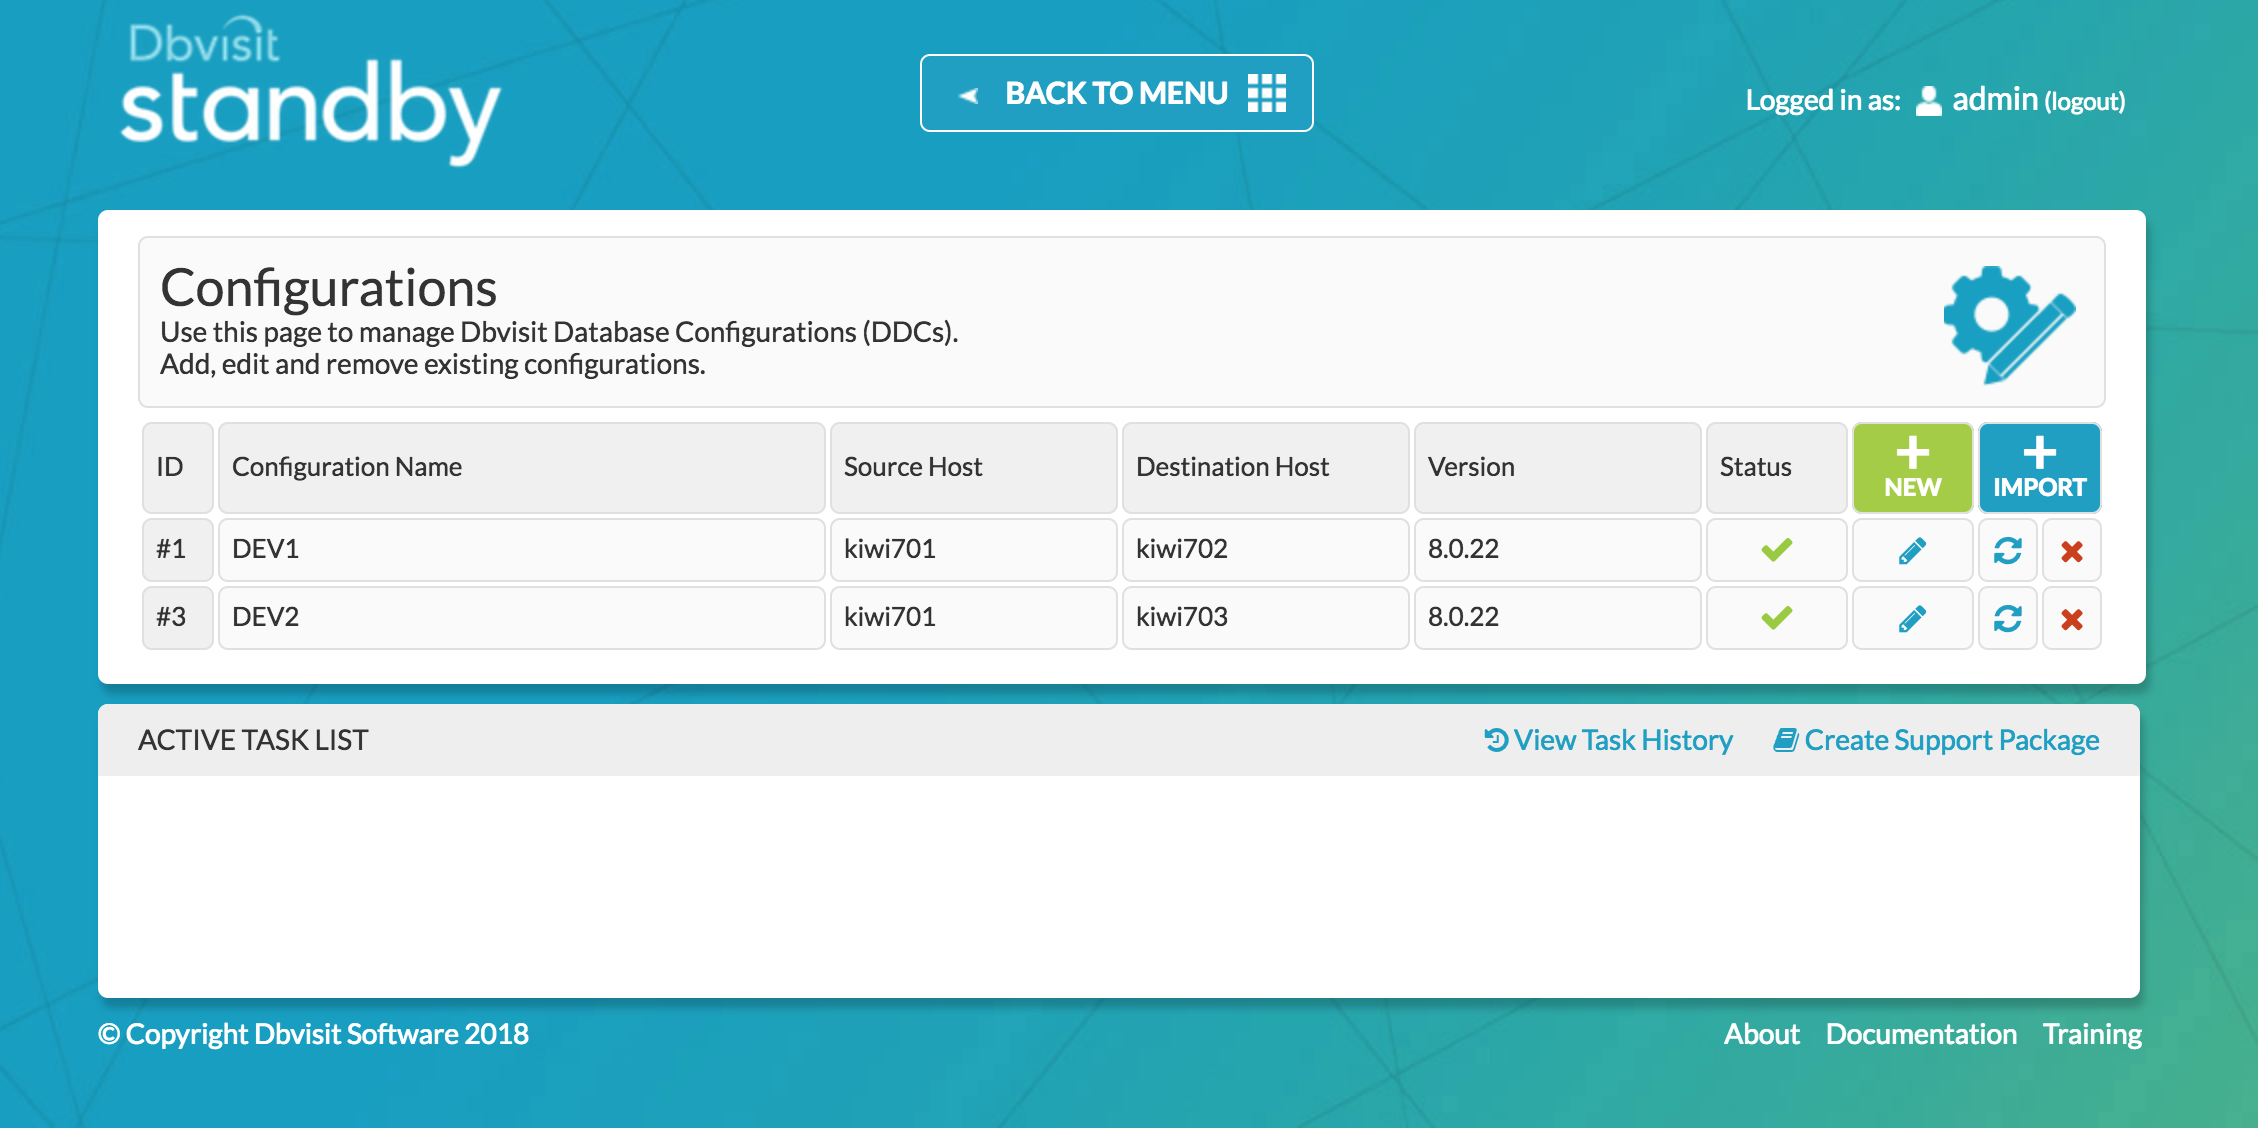The height and width of the screenshot is (1128, 2258).
Task: Click the Source Host column header
Action: [973, 467]
